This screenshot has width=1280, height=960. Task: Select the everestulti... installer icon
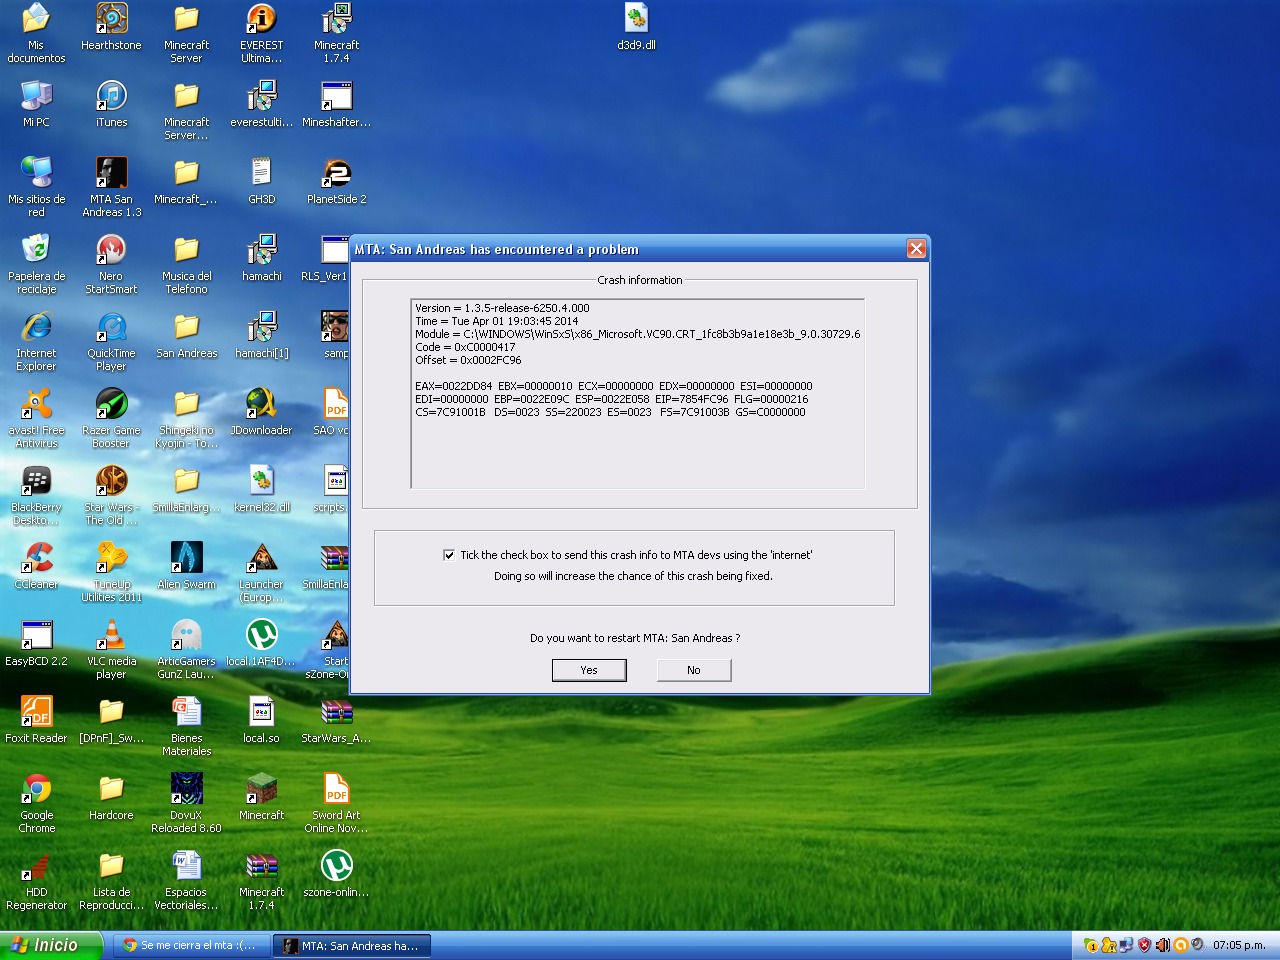261,104
